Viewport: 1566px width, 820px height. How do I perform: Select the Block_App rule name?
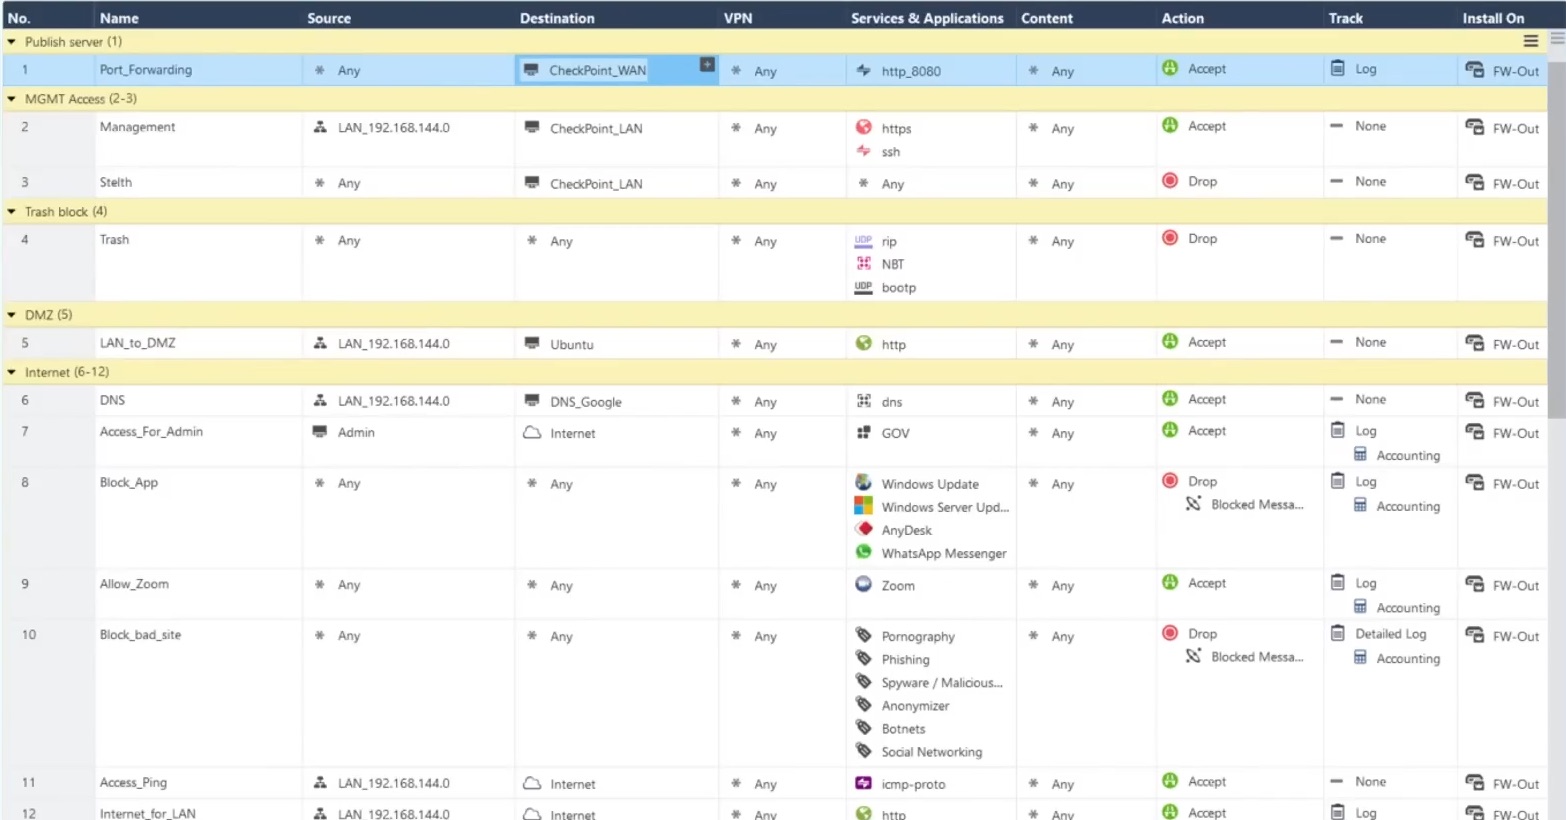coord(129,482)
